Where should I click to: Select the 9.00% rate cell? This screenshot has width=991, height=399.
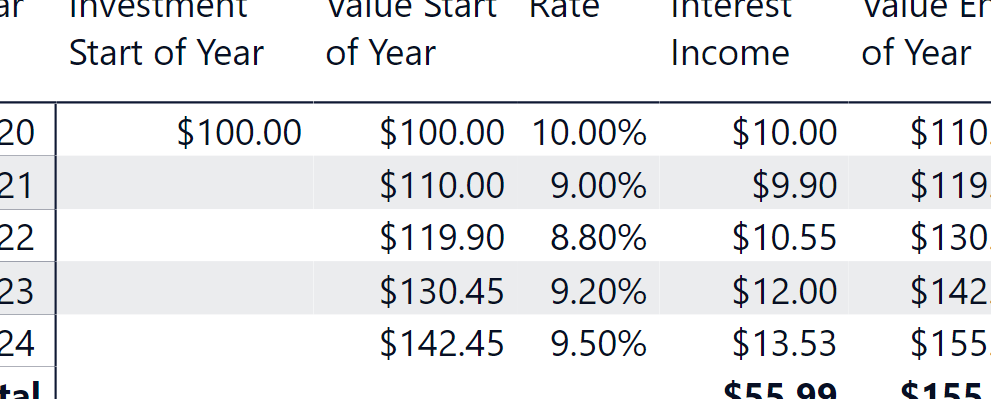click(588, 183)
